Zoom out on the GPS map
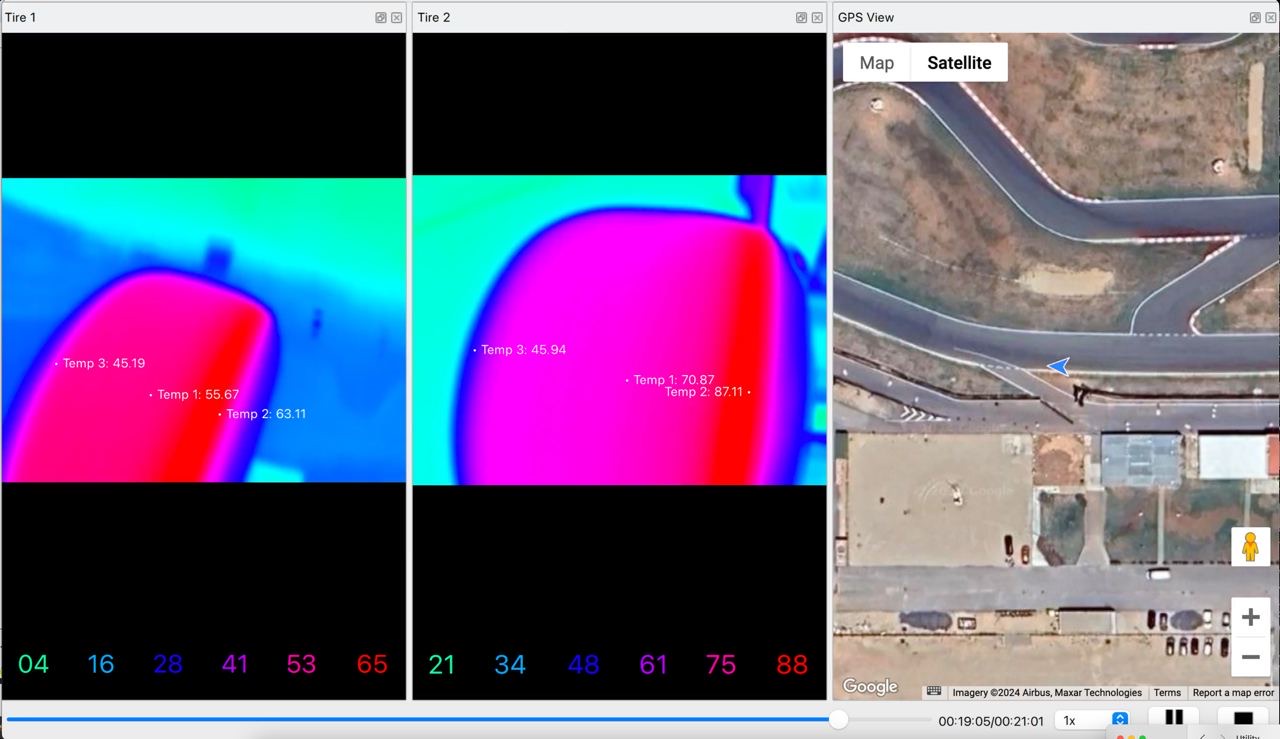This screenshot has height=739, width=1280. [x=1250, y=657]
